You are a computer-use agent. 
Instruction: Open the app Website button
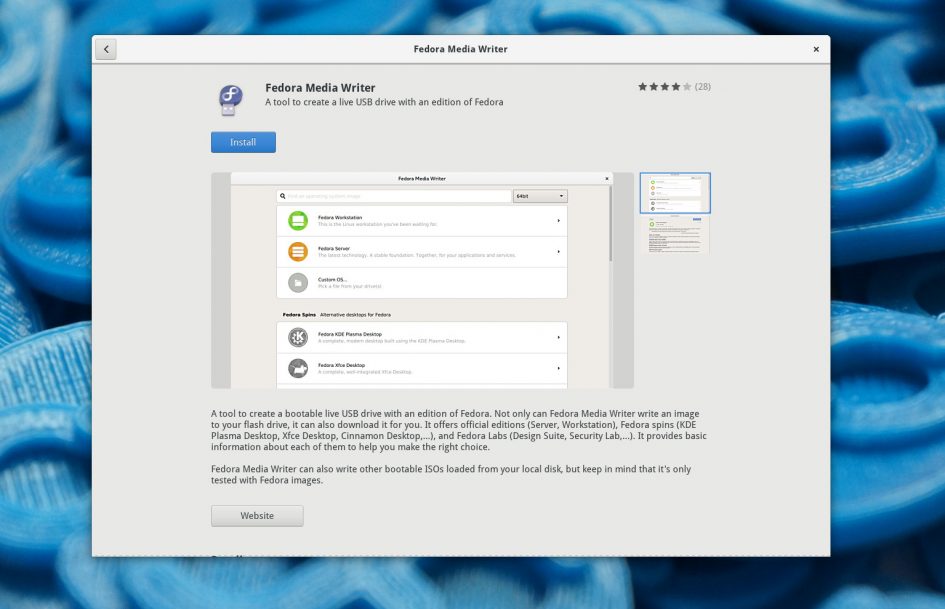point(257,516)
